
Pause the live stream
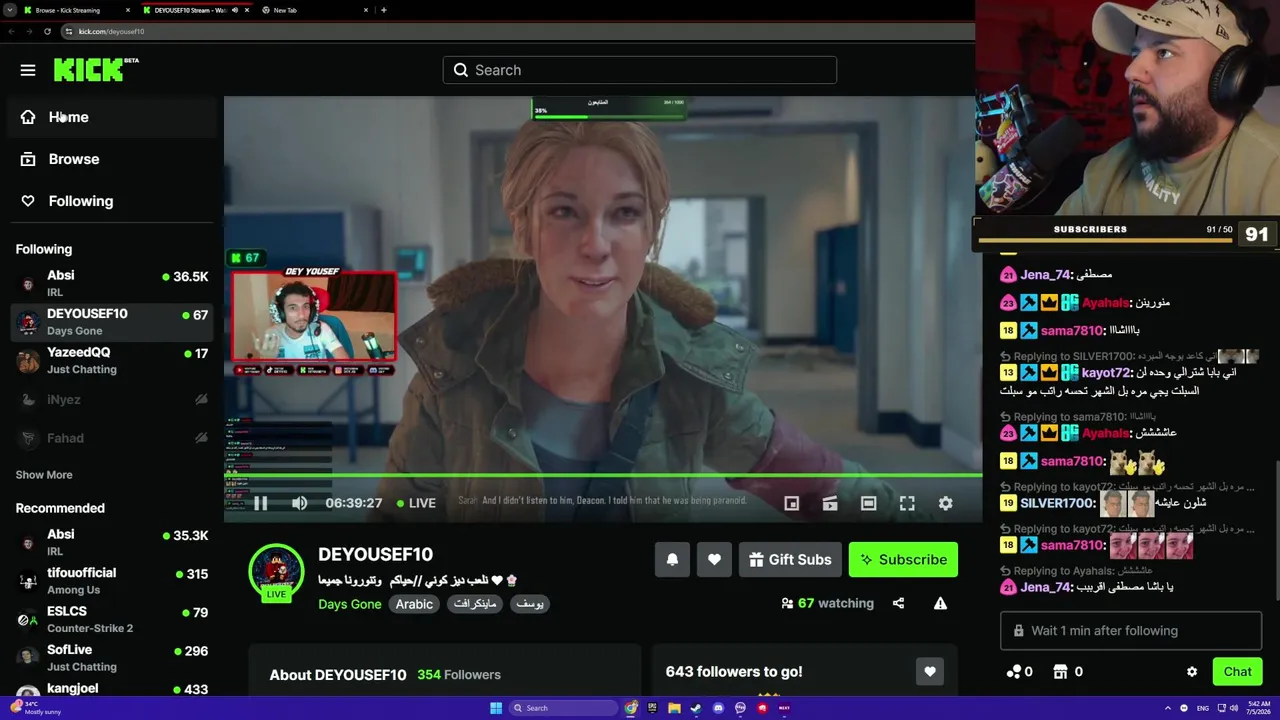260,503
